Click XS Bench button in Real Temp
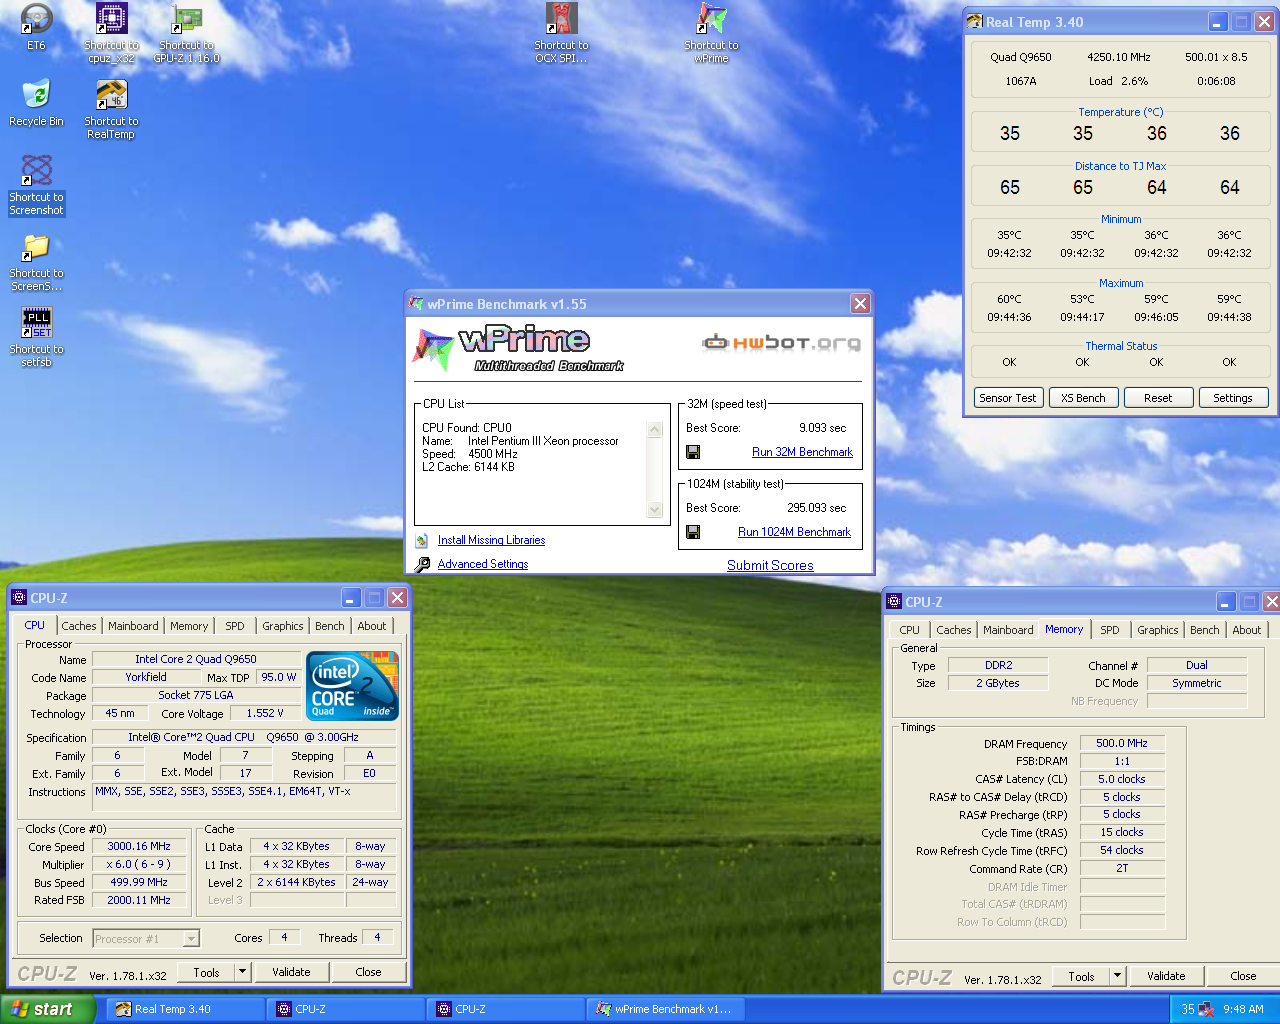This screenshot has width=1280, height=1024. point(1083,398)
